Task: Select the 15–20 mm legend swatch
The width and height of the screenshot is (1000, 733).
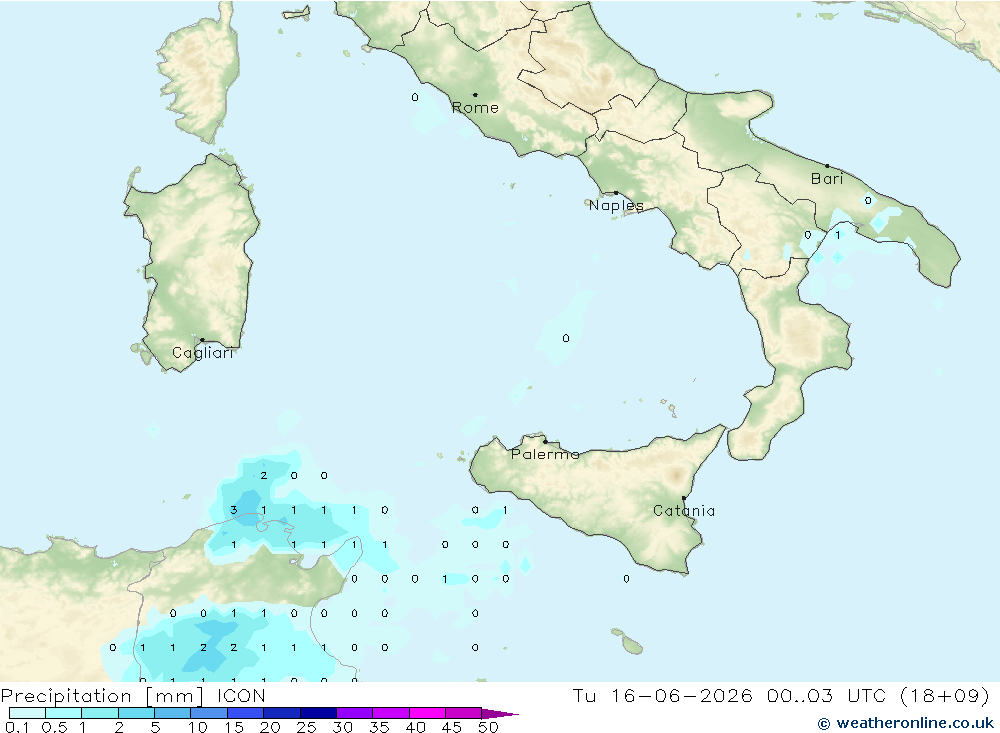Action: pos(246,713)
